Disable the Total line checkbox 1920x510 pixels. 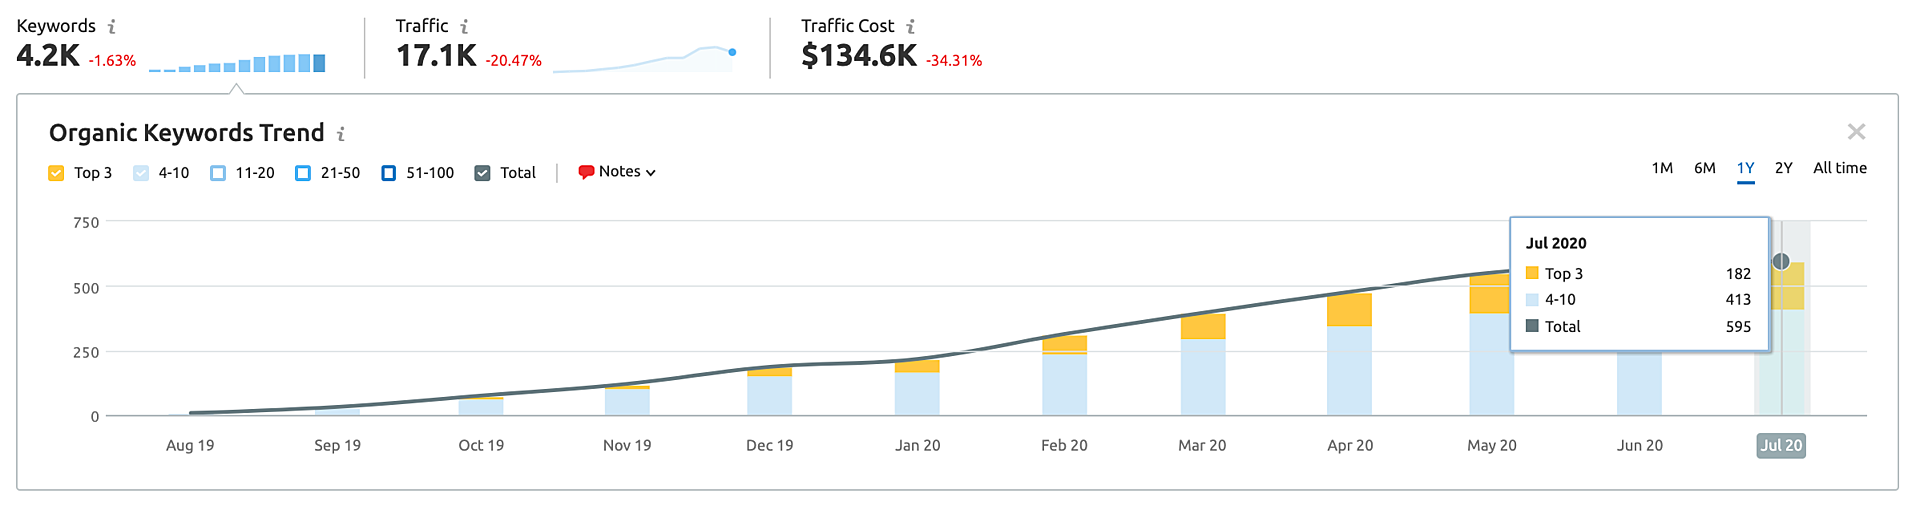tap(482, 173)
